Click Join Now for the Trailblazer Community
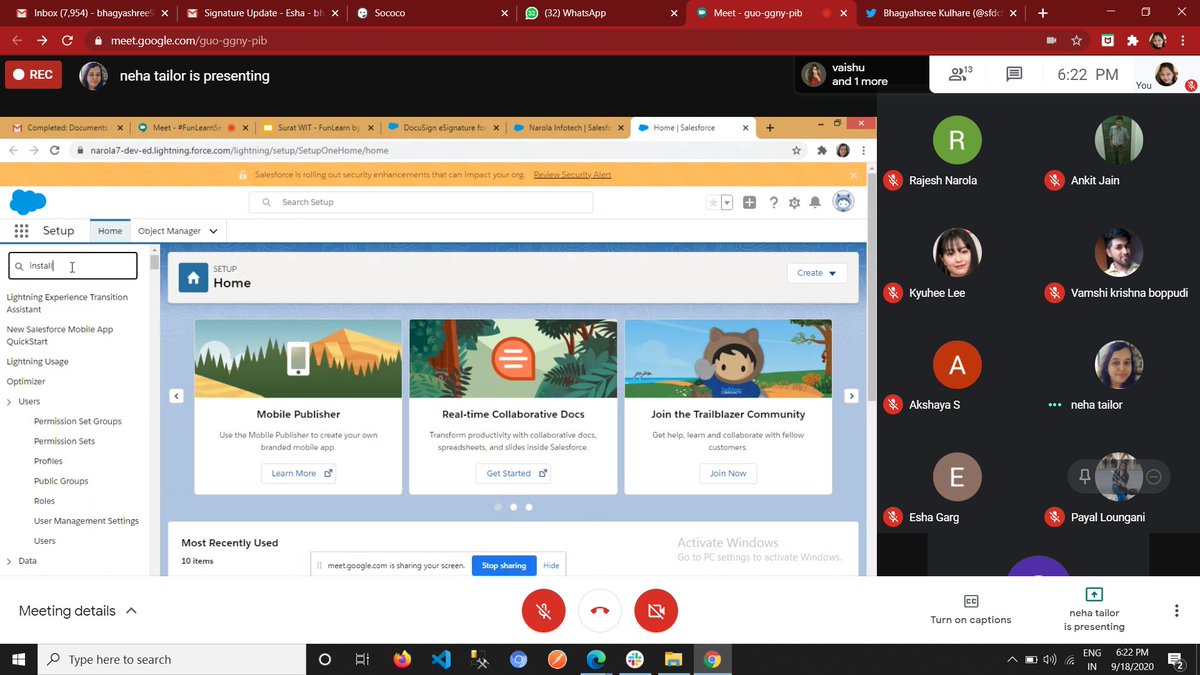Image resolution: width=1200 pixels, height=675 pixels. [727, 473]
